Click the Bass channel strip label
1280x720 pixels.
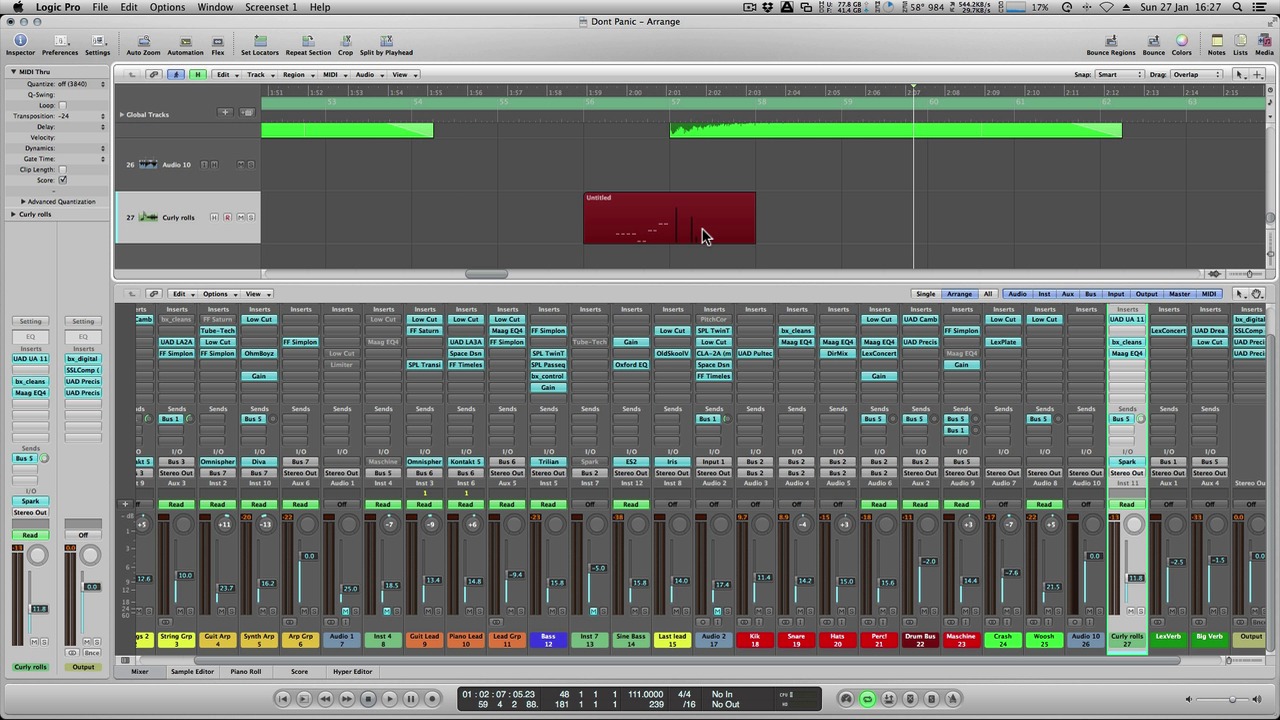[x=548, y=640]
